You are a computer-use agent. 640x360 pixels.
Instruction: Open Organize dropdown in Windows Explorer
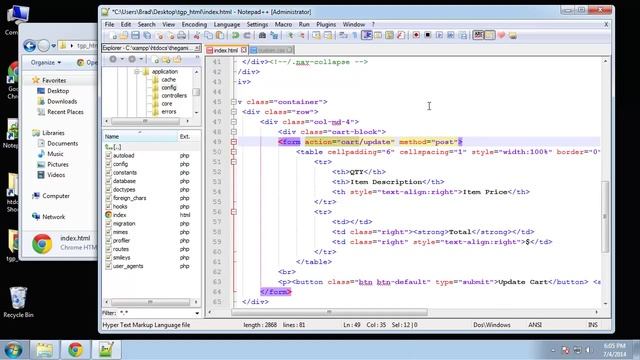pos(46,62)
